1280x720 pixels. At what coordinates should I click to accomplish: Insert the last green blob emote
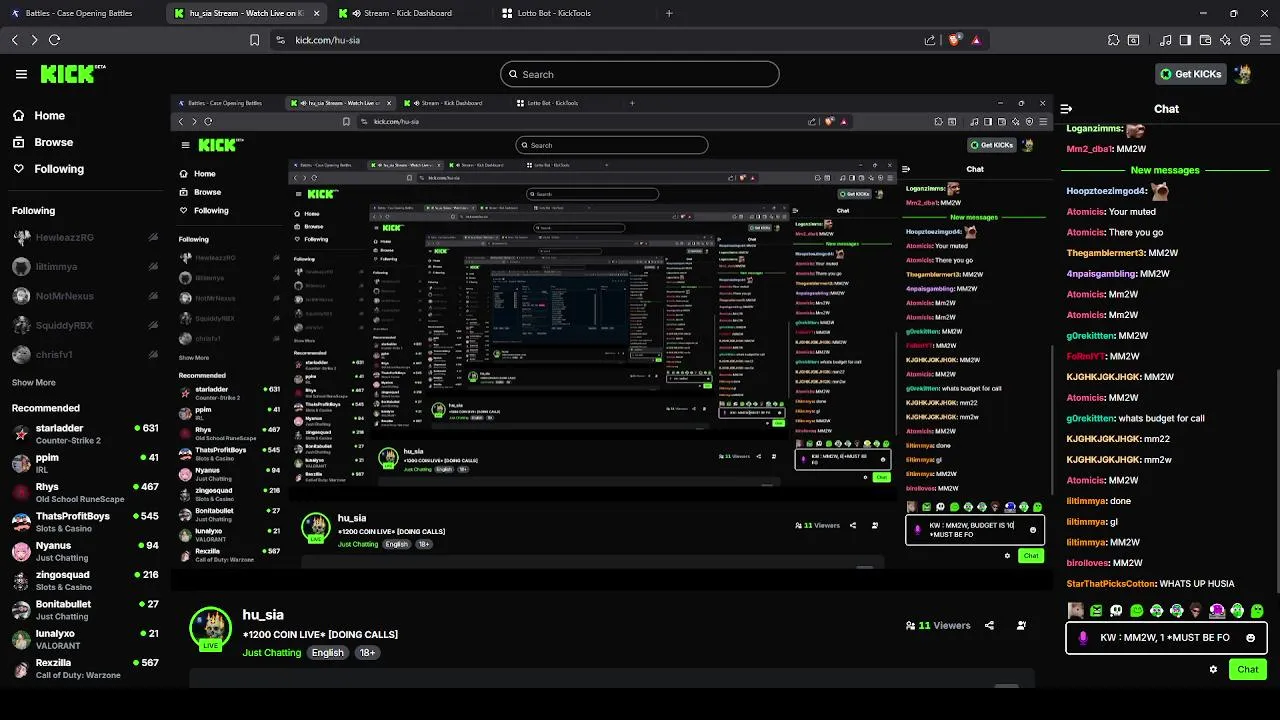click(1257, 611)
